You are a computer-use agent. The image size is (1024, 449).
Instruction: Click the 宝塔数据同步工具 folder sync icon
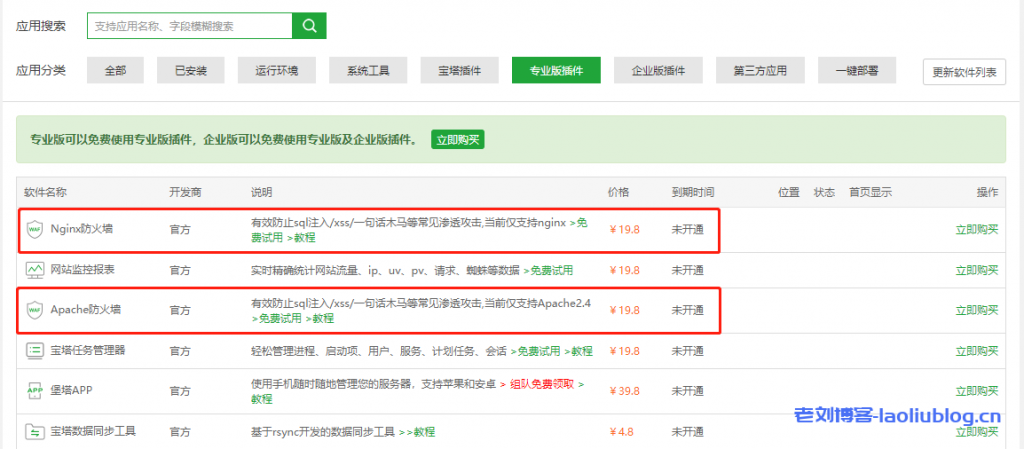pyautogui.click(x=34, y=431)
